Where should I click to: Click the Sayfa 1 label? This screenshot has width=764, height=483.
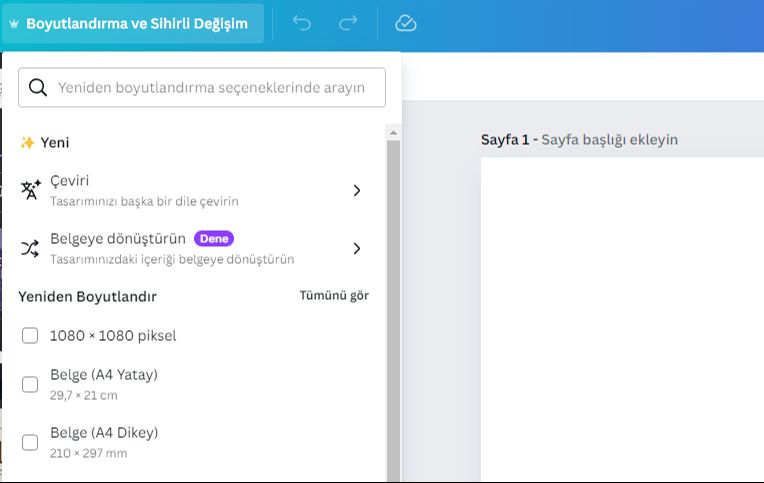pos(505,140)
